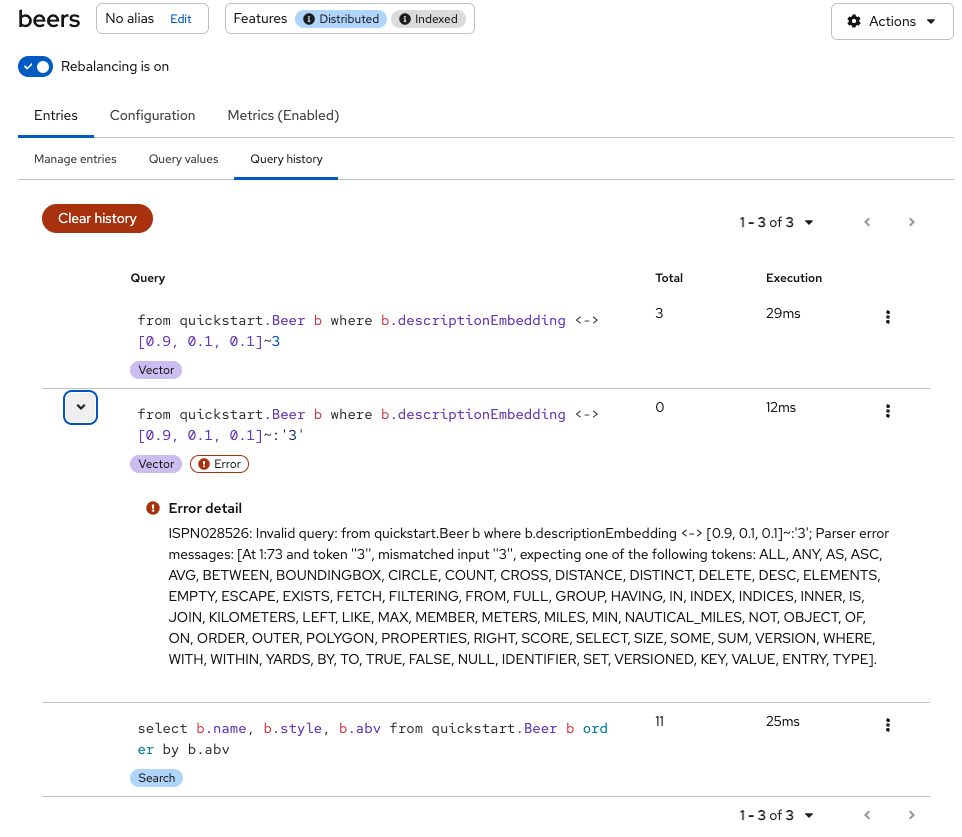Open the Metrics (Enabled) tab
This screenshot has height=837, width=962.
283,115
